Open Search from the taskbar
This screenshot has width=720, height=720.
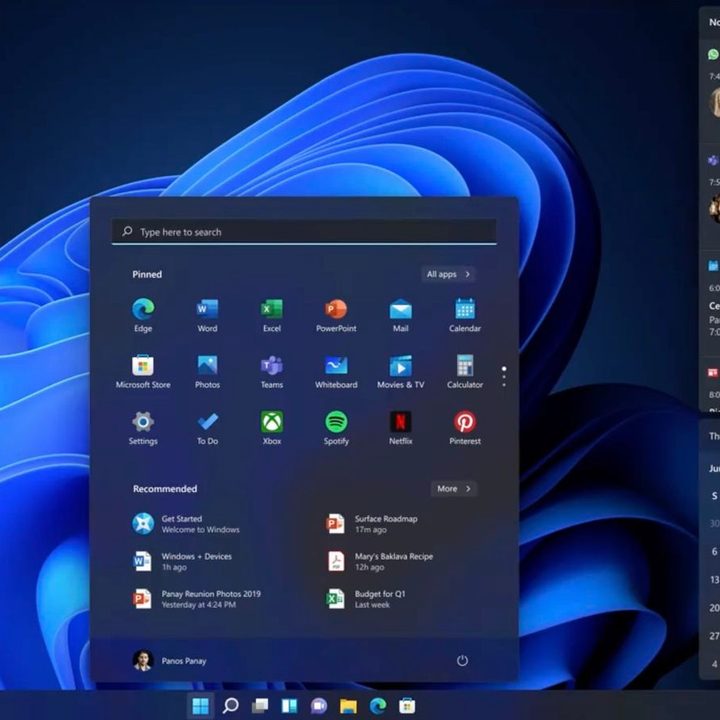coord(231,706)
